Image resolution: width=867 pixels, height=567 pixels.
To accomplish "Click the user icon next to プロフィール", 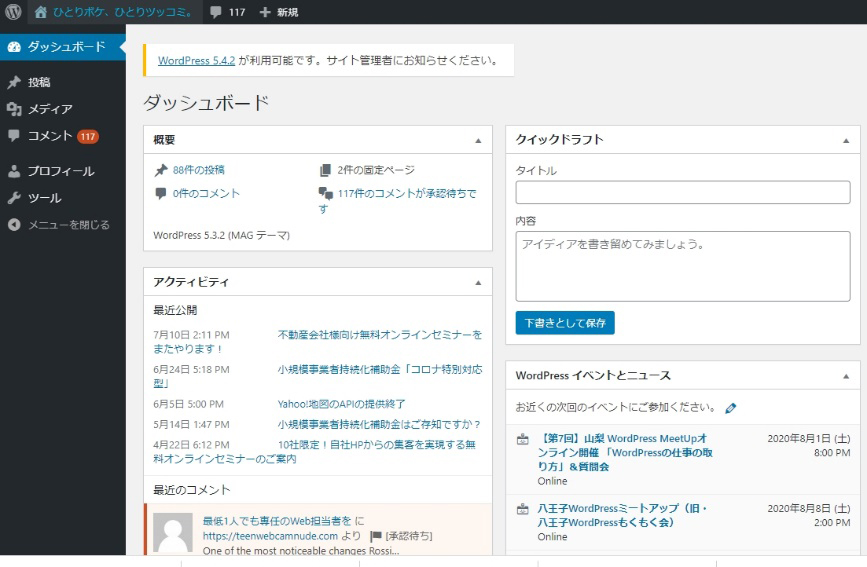I will [x=14, y=171].
